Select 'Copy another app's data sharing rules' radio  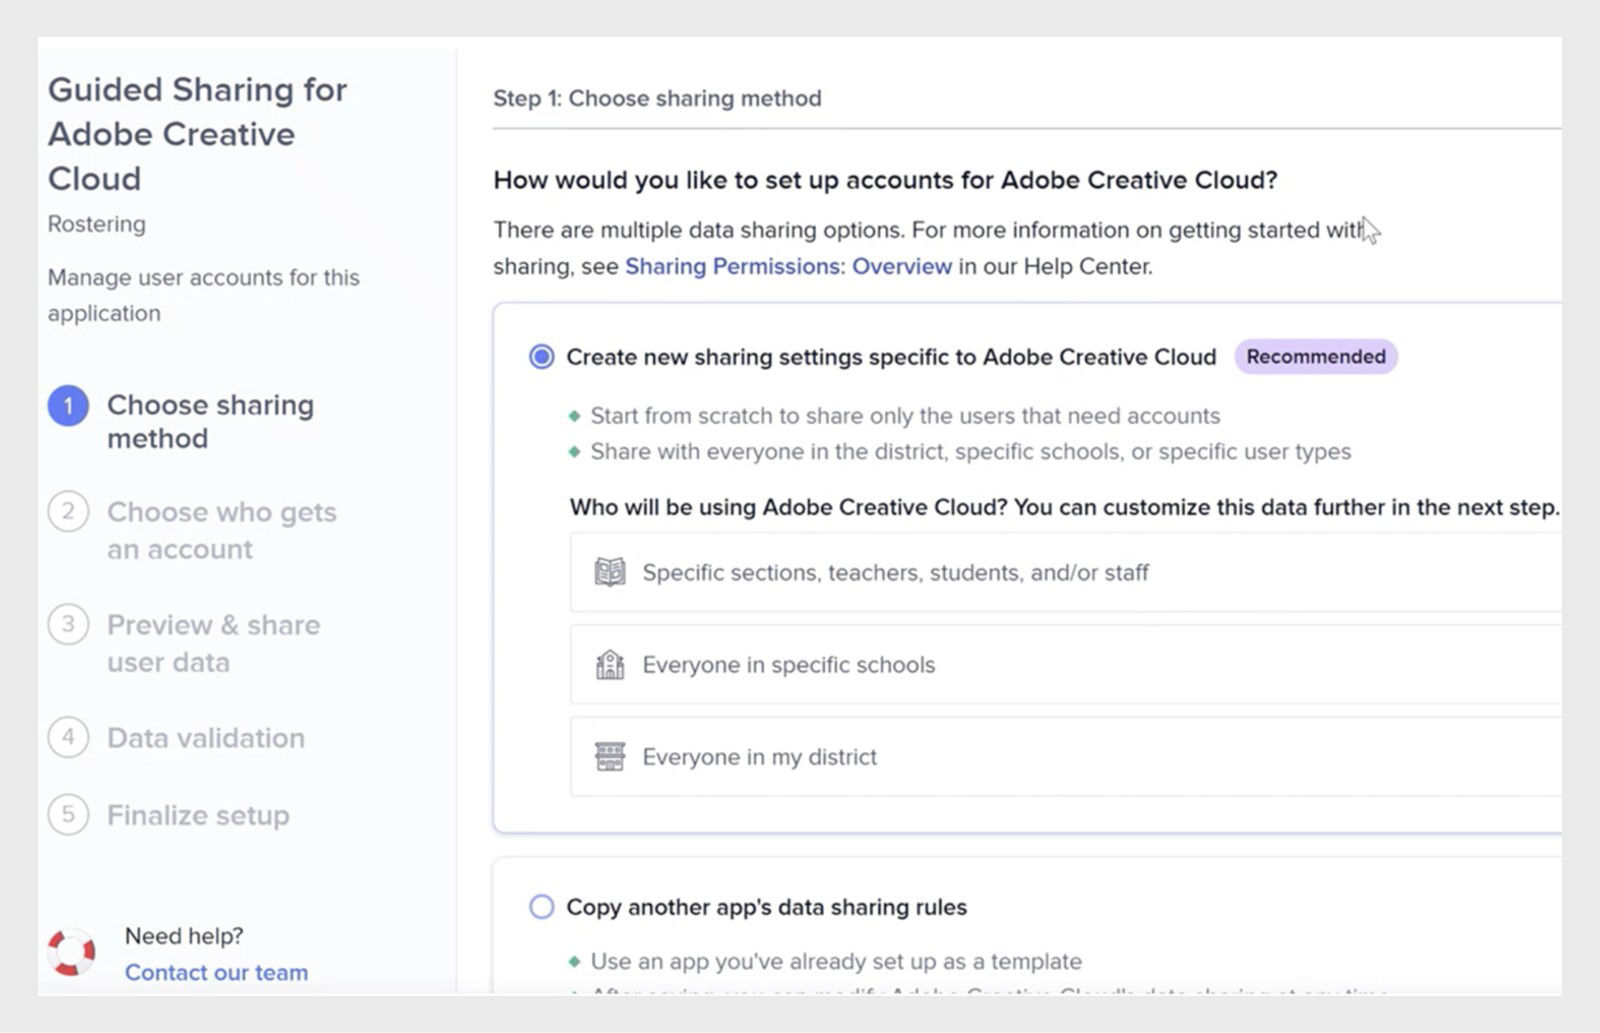click(541, 907)
